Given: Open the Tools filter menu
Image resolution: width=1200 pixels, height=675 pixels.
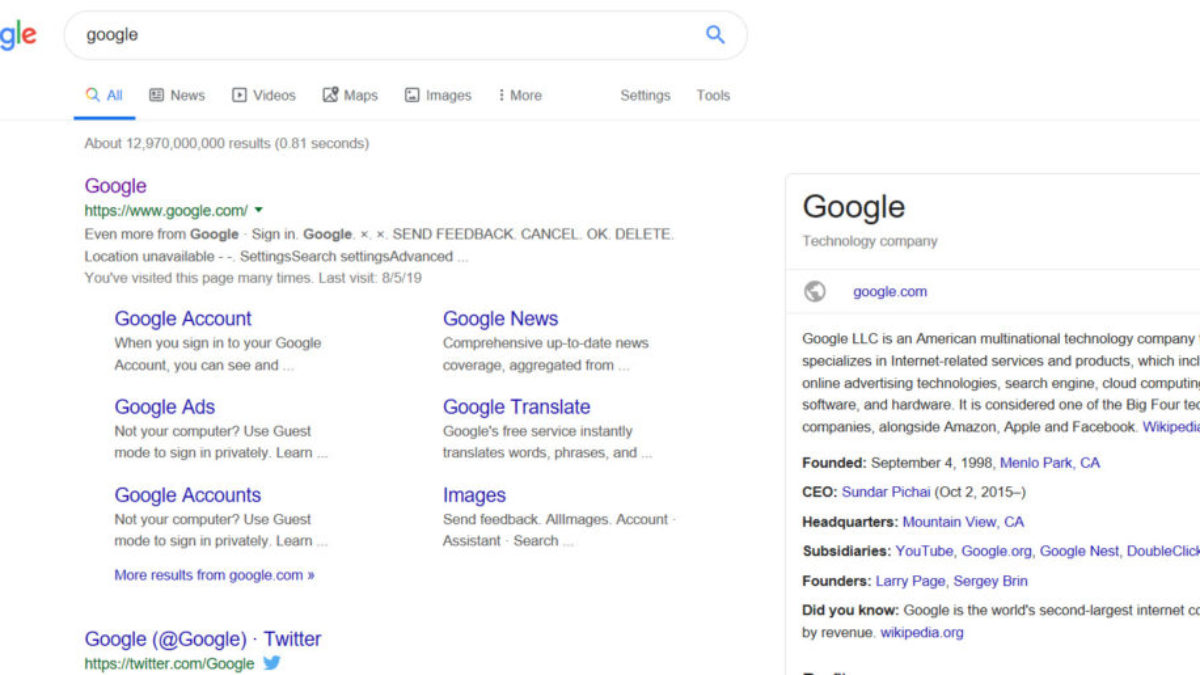Looking at the screenshot, I should tap(713, 96).
